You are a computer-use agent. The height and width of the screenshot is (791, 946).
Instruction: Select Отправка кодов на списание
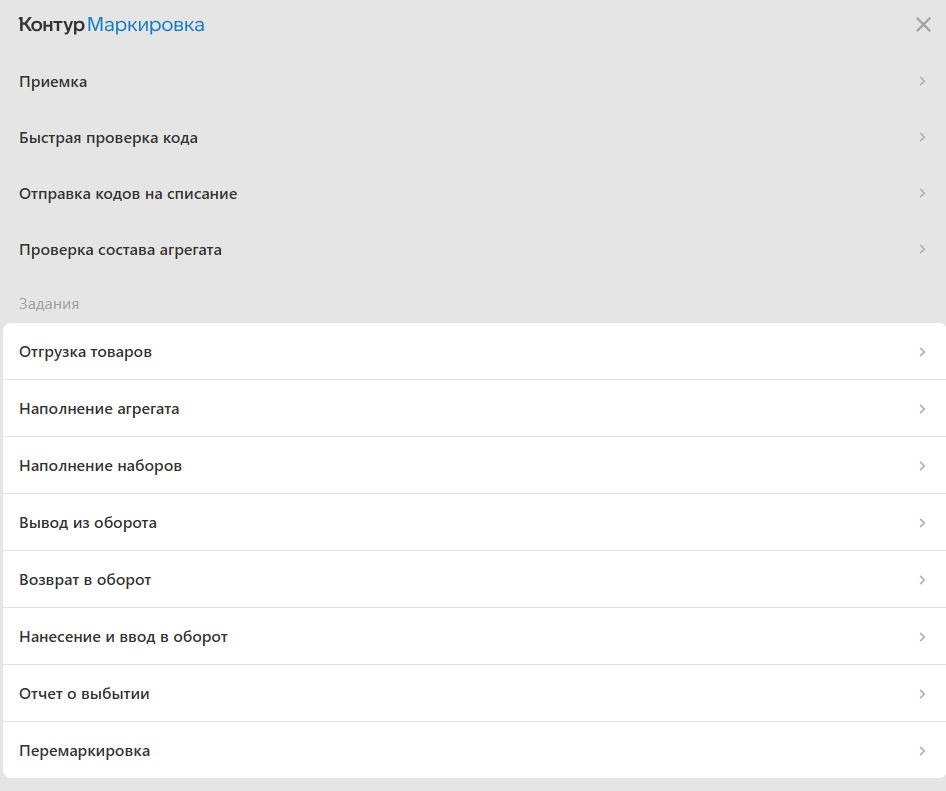tap(473, 194)
